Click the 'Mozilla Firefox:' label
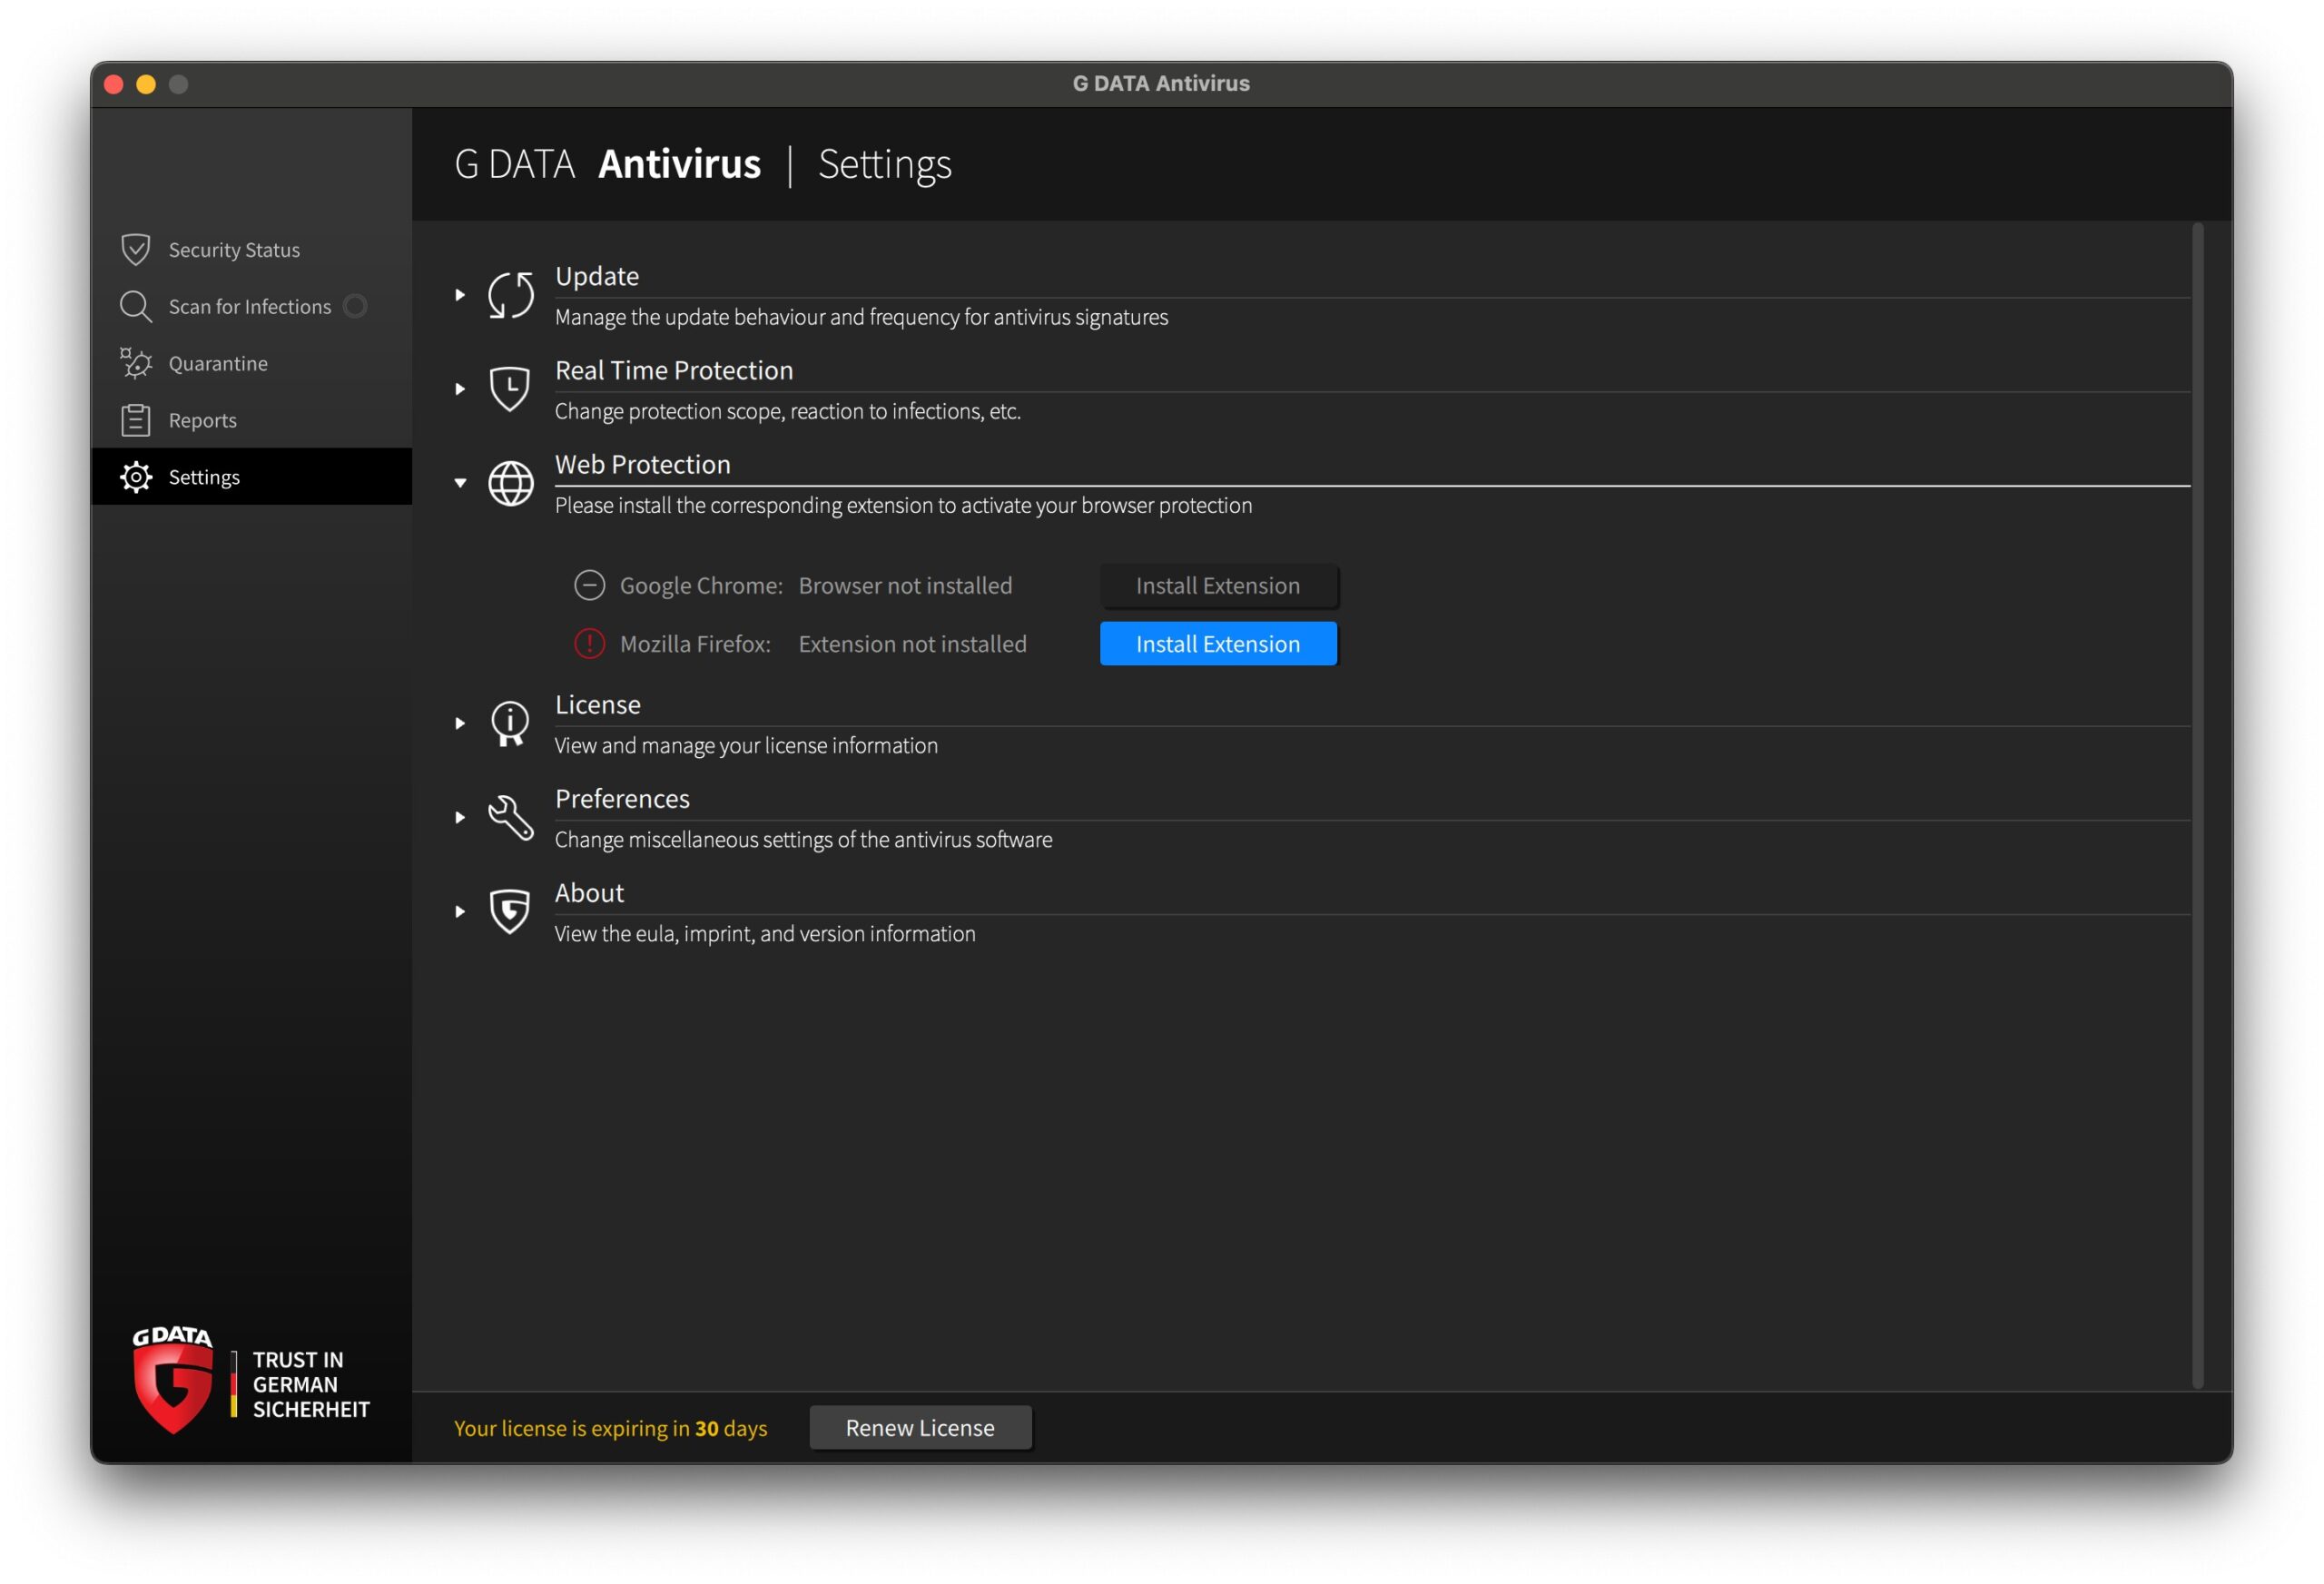 (695, 643)
